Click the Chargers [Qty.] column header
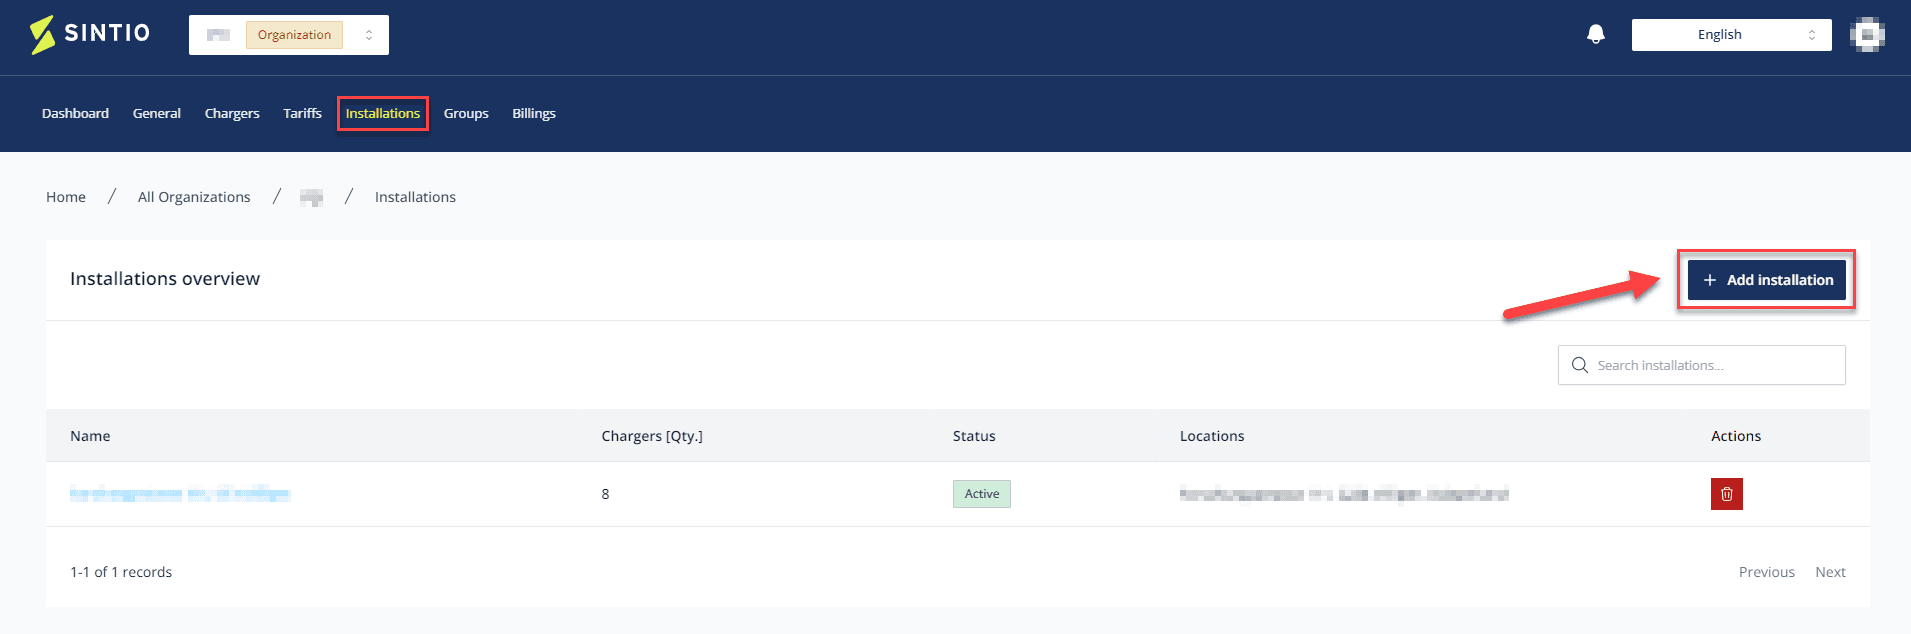The height and width of the screenshot is (634, 1911). pyautogui.click(x=652, y=436)
